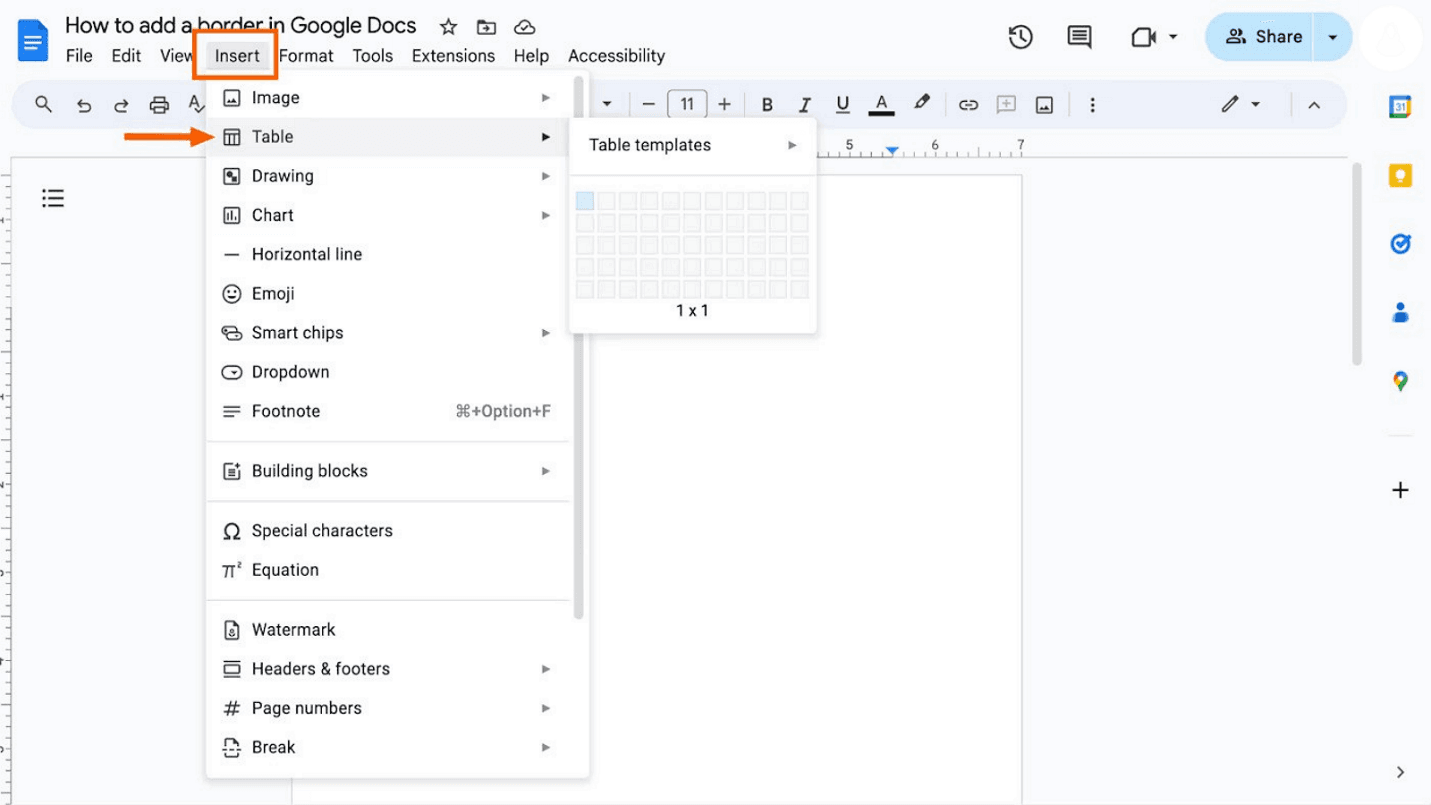Image resolution: width=1431 pixels, height=805 pixels.
Task: Collapse the menus with chevron up
Action: (x=1314, y=105)
